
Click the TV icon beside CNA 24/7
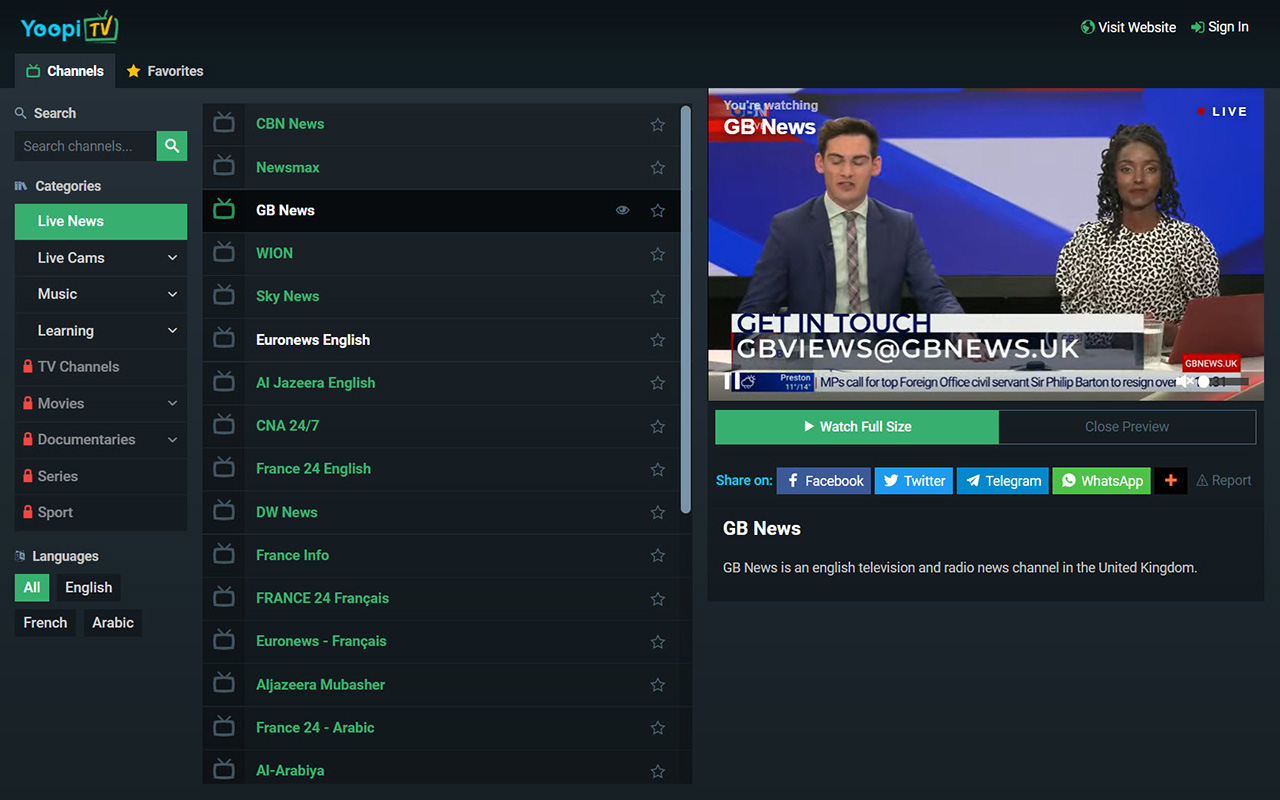tap(224, 425)
